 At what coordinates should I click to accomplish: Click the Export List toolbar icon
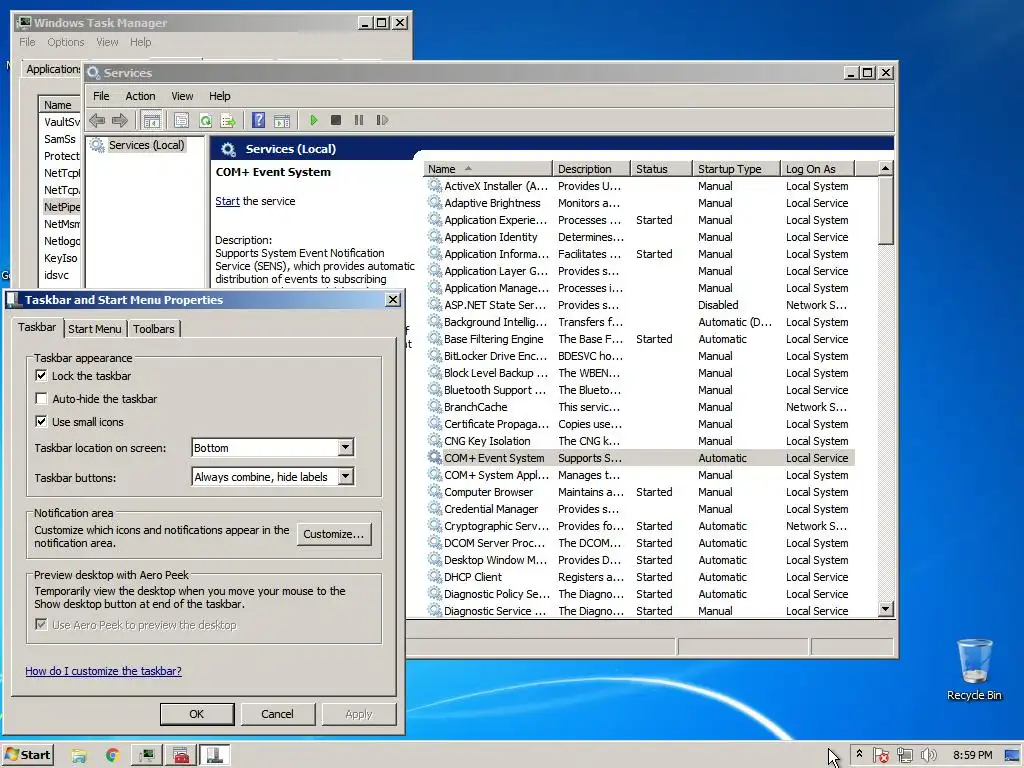click(228, 120)
